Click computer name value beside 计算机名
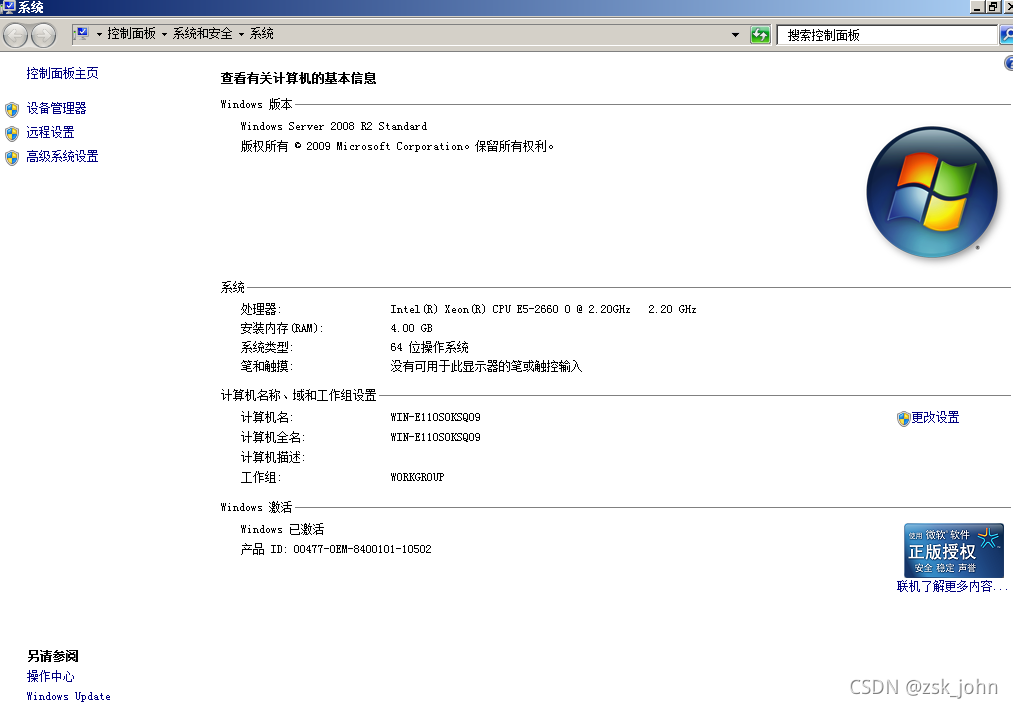1013x708 pixels. point(435,417)
